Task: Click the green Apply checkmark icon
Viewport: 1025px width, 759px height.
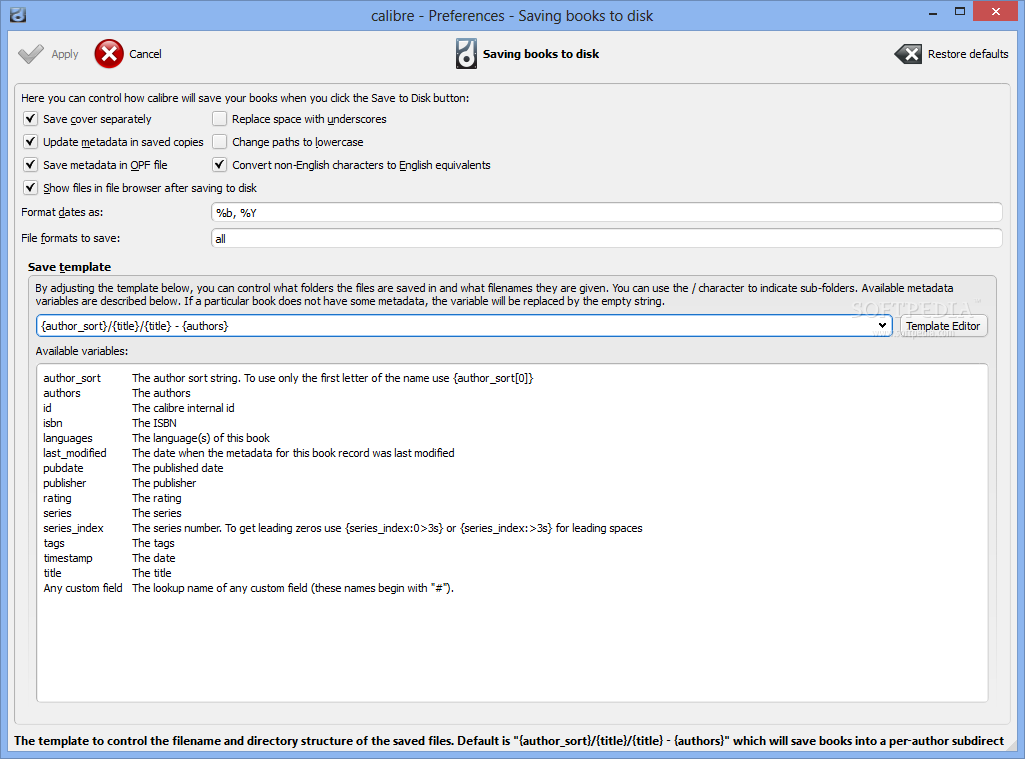Action: click(31, 54)
